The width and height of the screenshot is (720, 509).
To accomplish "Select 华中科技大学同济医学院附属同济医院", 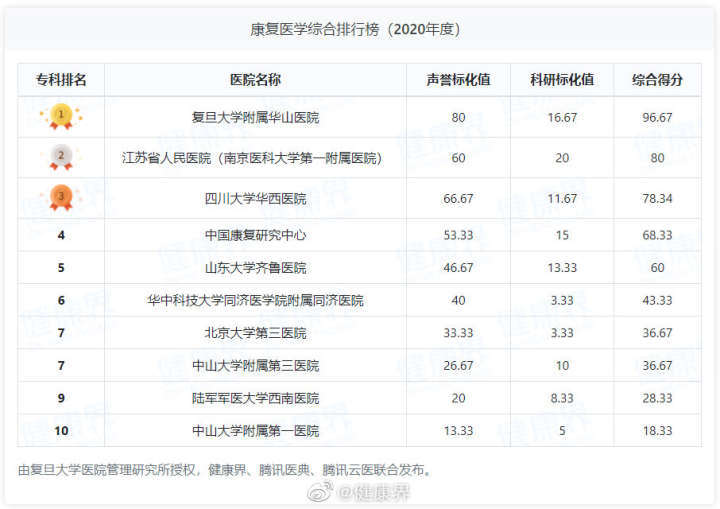I will pos(255,300).
